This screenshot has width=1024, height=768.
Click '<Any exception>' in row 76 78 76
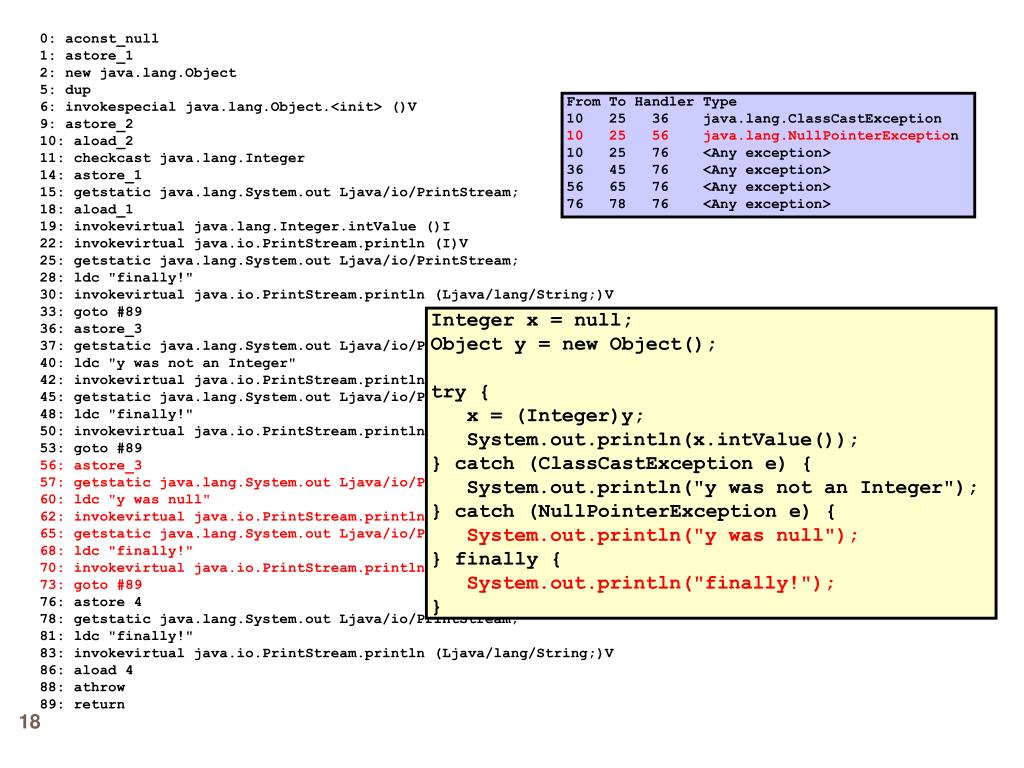coord(767,204)
